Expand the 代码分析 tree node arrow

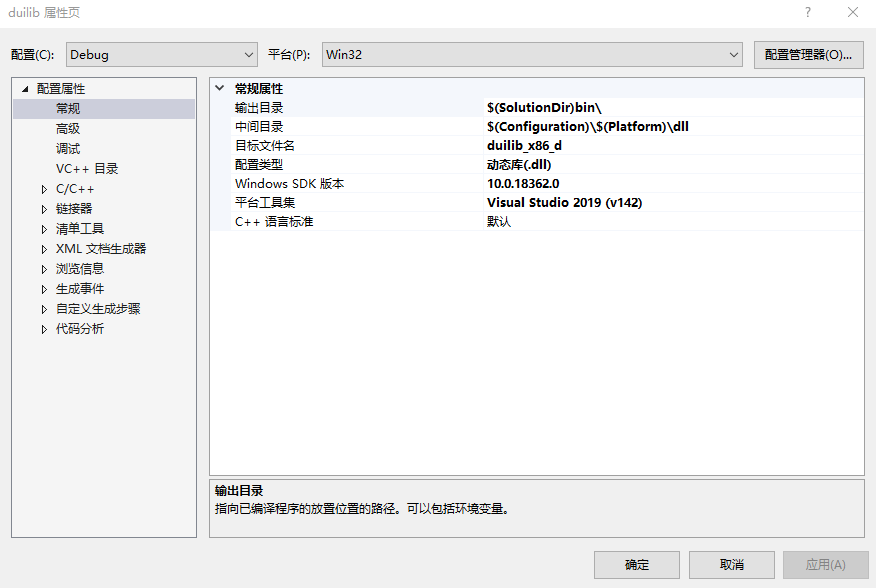44,329
